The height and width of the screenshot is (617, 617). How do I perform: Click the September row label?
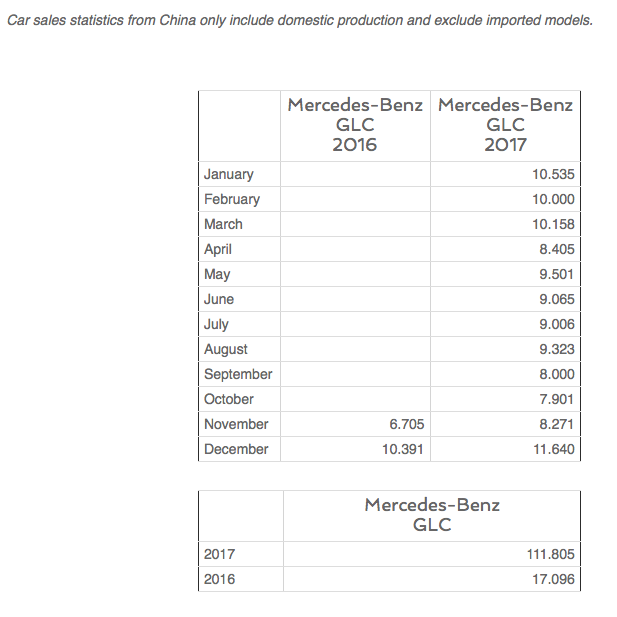[238, 374]
